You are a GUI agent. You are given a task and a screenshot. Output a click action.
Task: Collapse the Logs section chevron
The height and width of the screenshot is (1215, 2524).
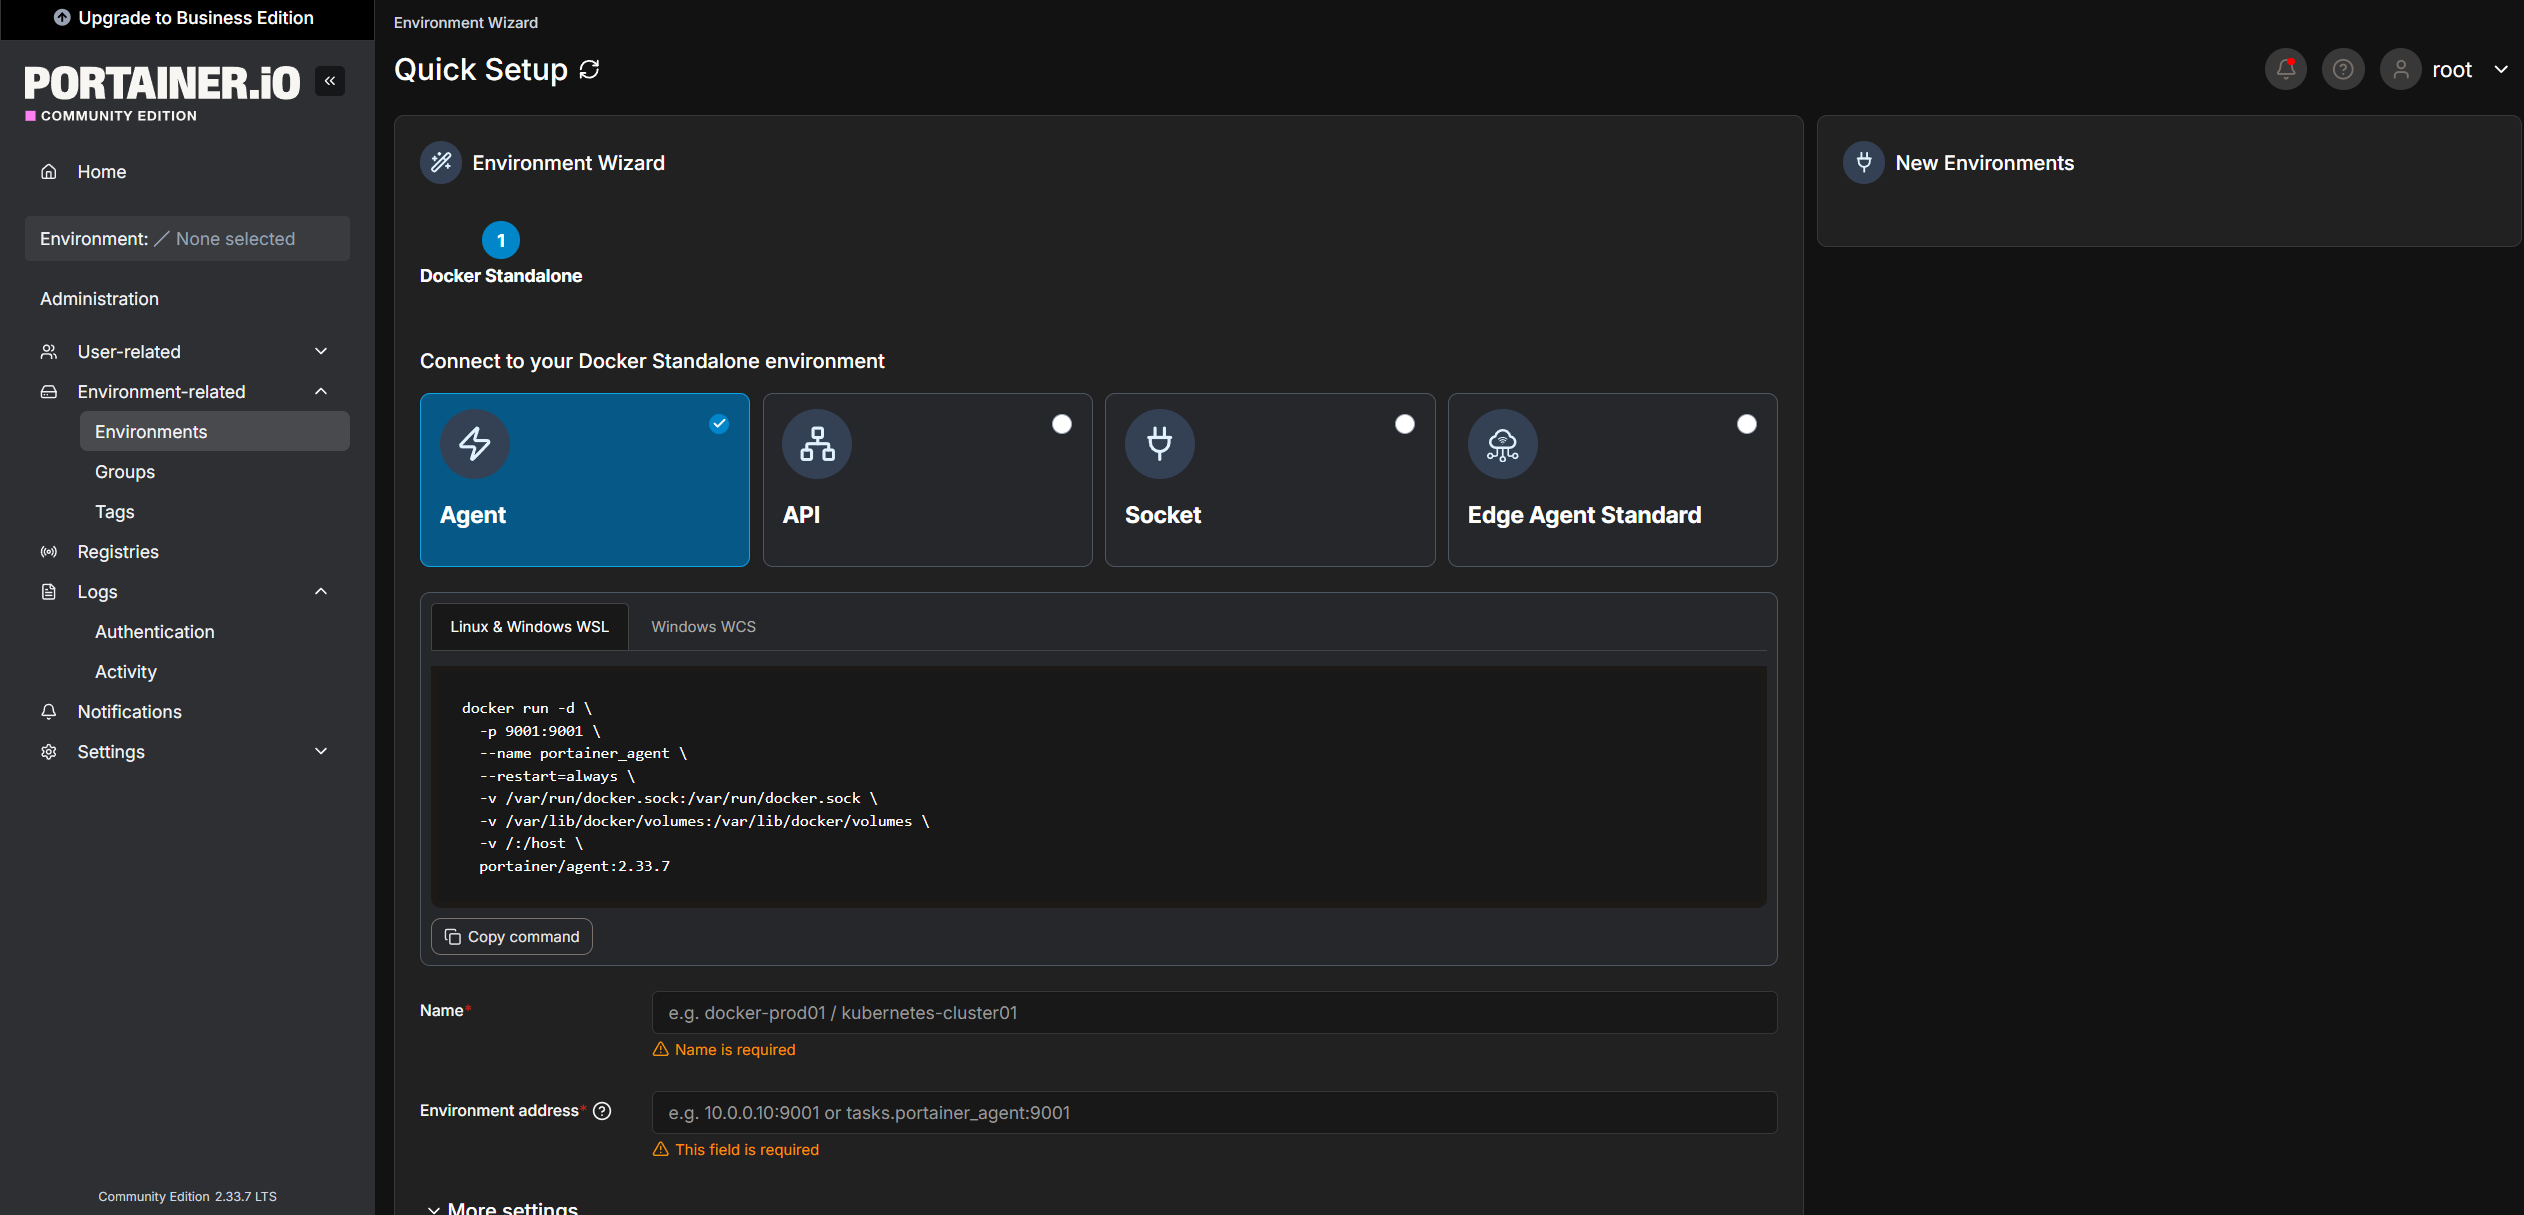[x=321, y=591]
